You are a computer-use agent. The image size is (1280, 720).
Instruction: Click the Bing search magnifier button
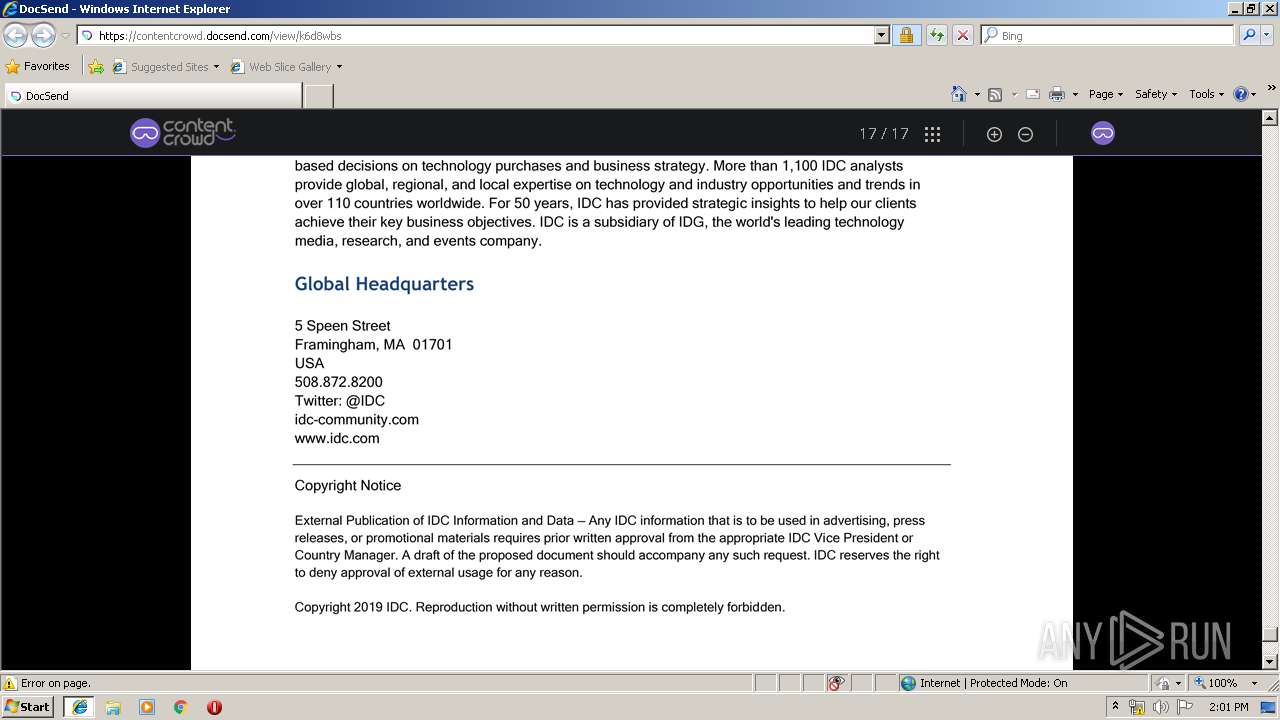click(x=1248, y=35)
